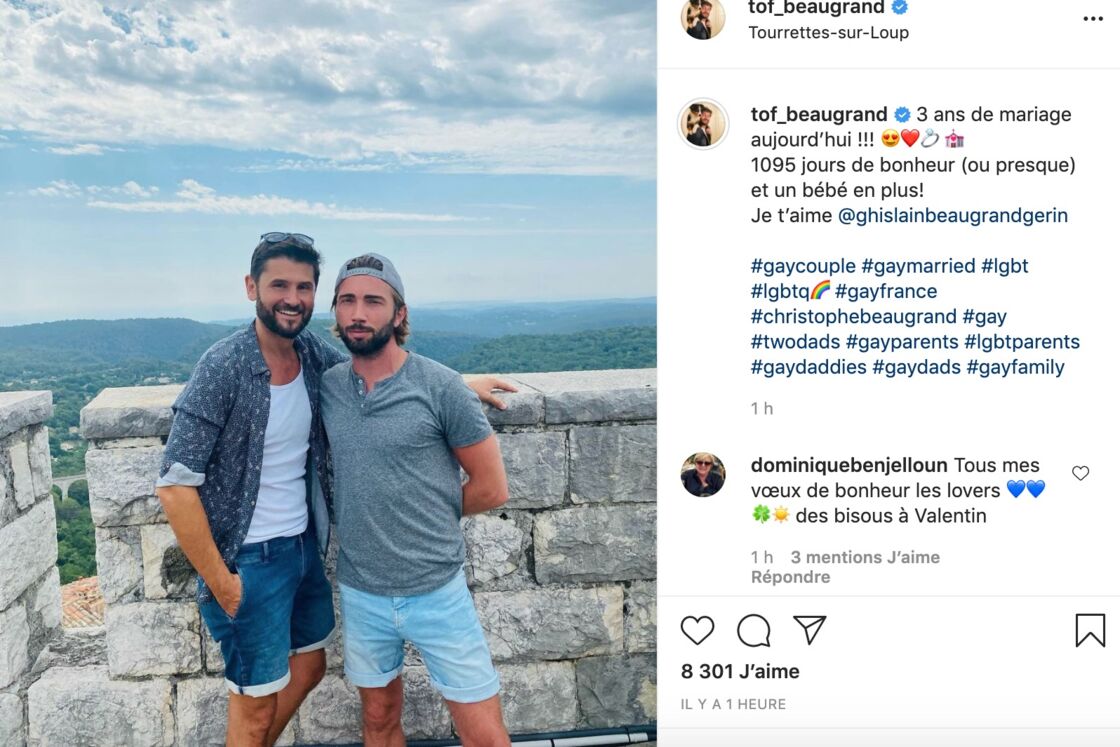Like the post with the heart icon
Screen dimensions: 1120x747
coord(697,630)
